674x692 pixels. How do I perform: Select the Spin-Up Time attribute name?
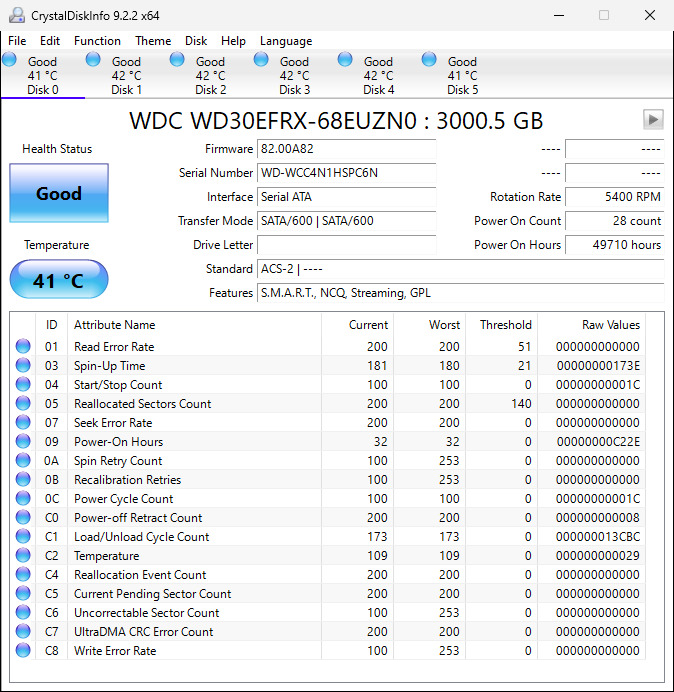[x=109, y=366]
